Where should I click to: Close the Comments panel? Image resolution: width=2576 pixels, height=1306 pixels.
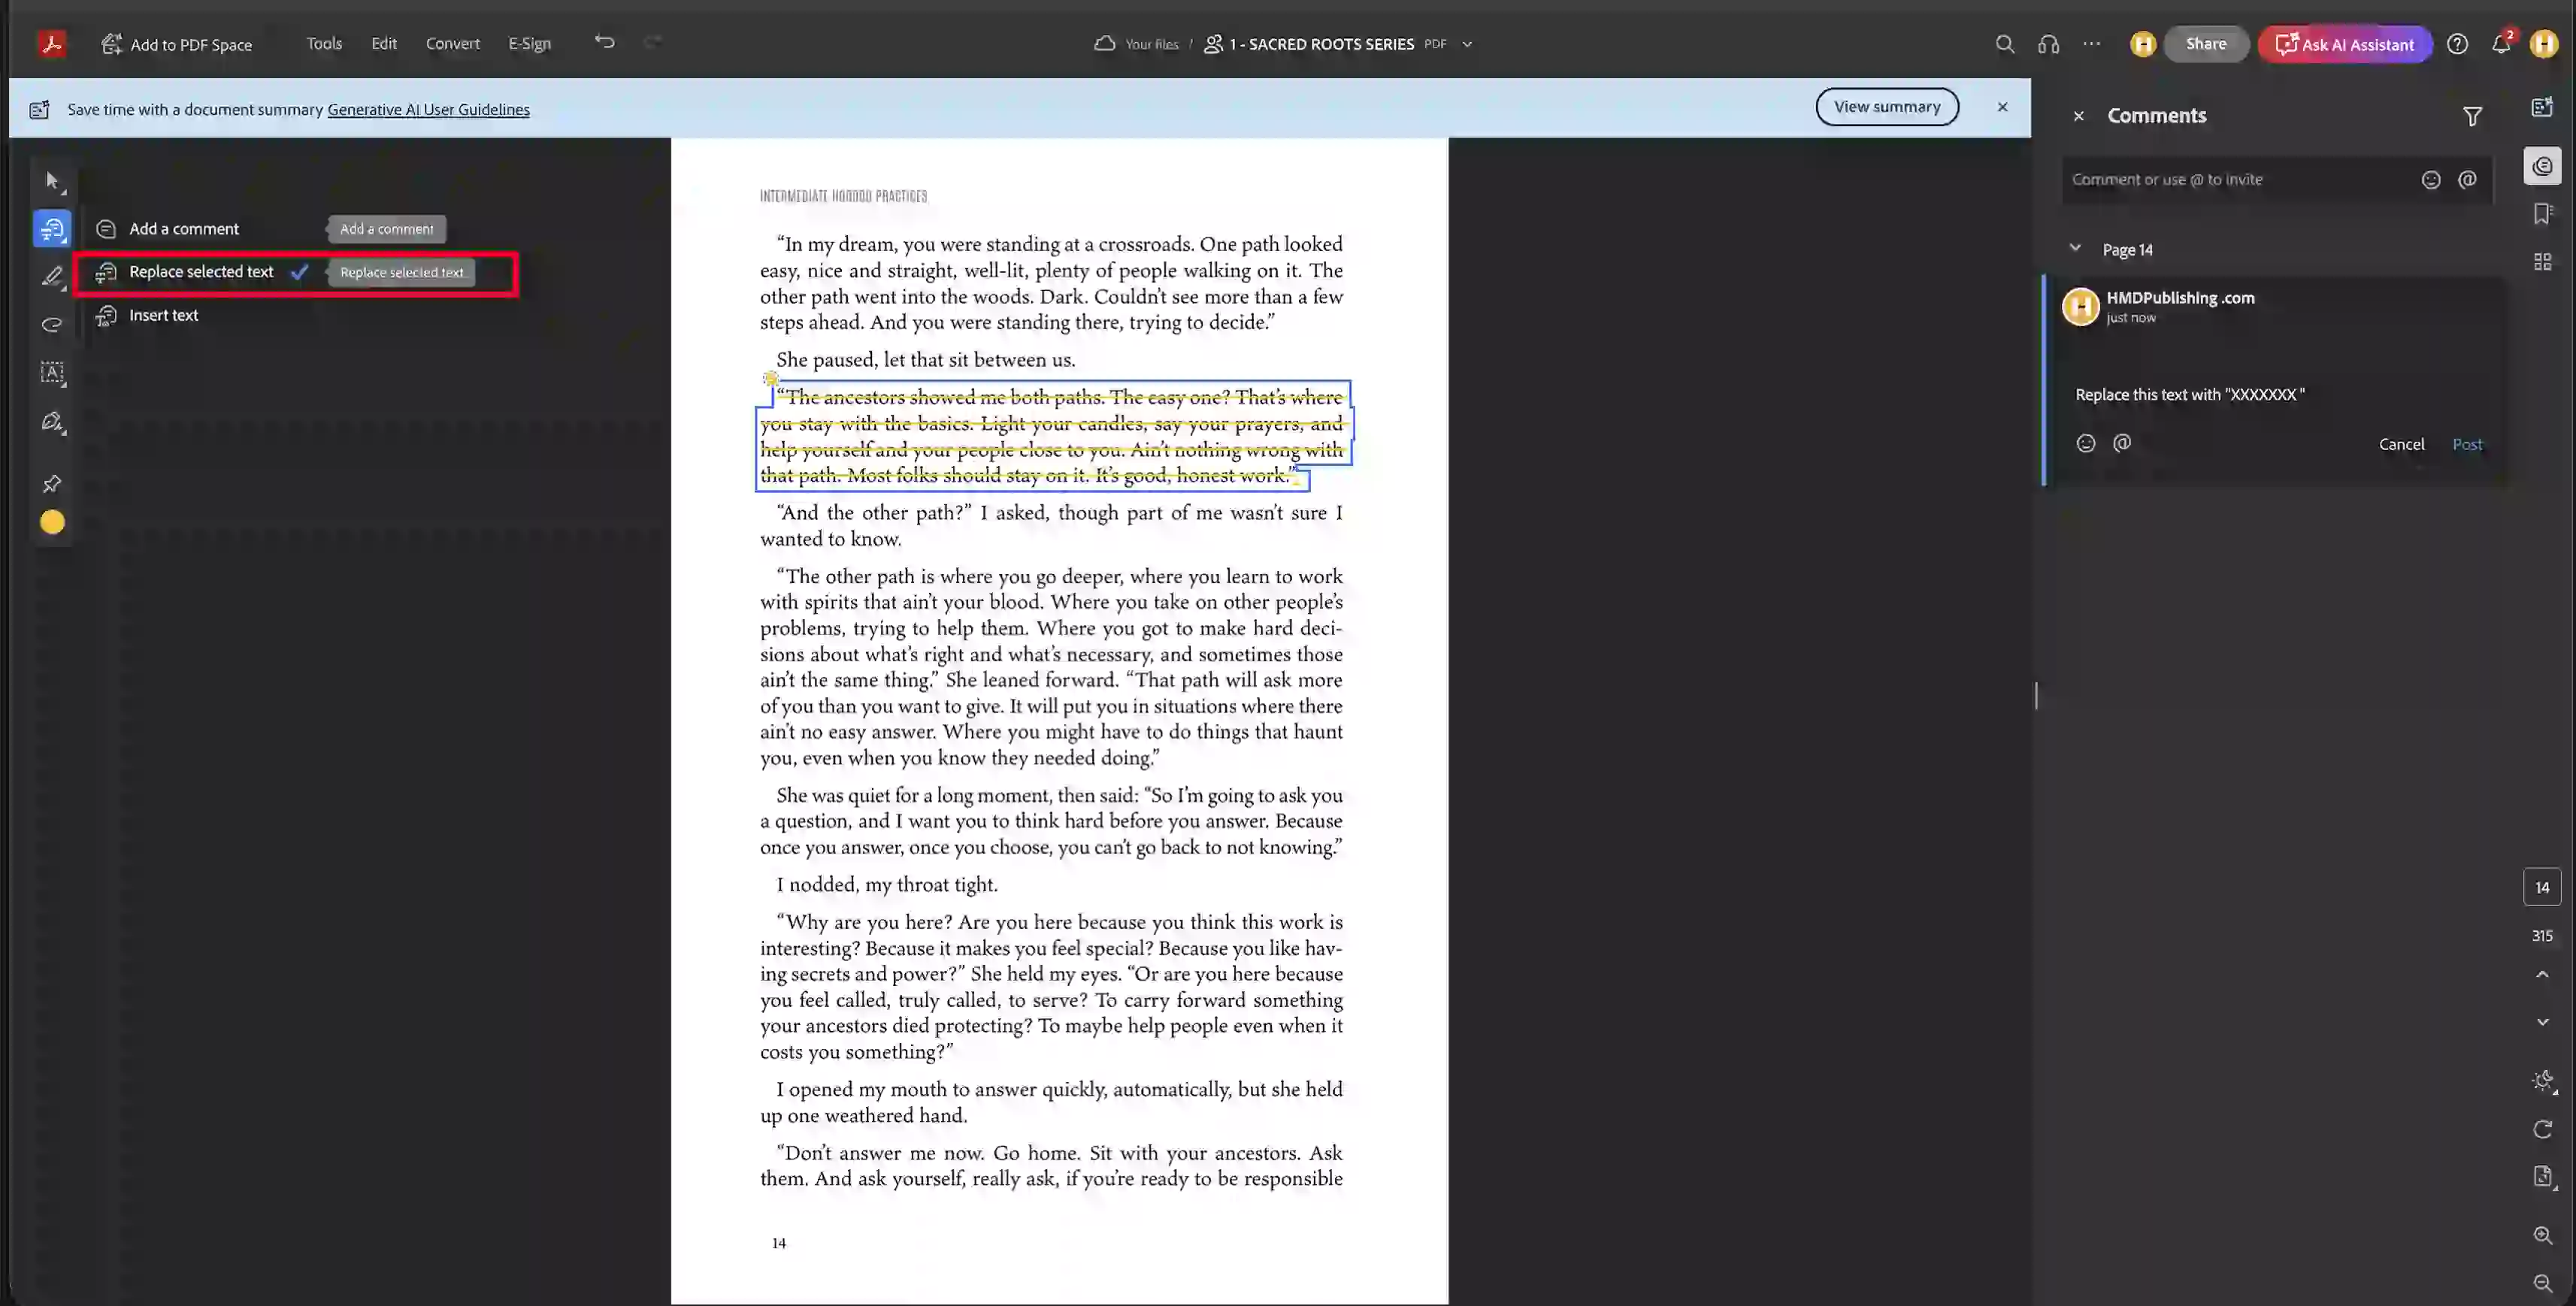2078,116
